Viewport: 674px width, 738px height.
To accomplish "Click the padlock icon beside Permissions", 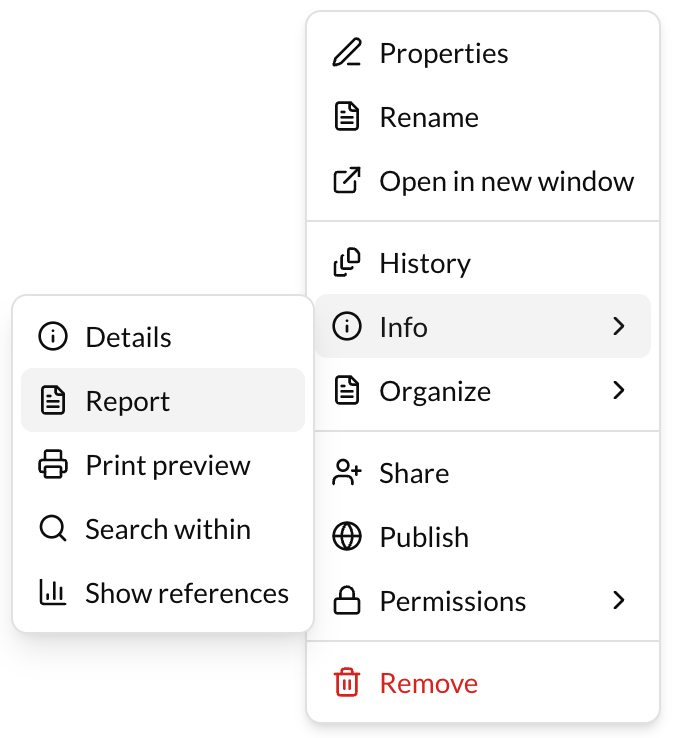I will 346,602.
